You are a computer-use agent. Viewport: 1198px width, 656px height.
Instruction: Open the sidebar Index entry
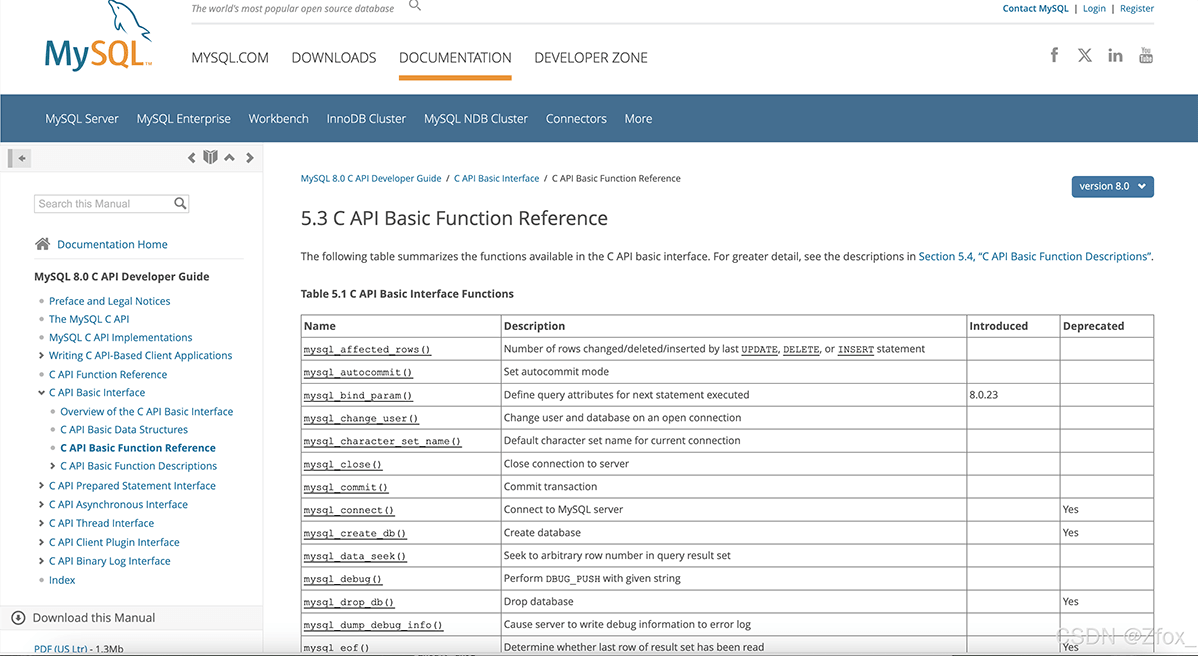click(x=62, y=580)
